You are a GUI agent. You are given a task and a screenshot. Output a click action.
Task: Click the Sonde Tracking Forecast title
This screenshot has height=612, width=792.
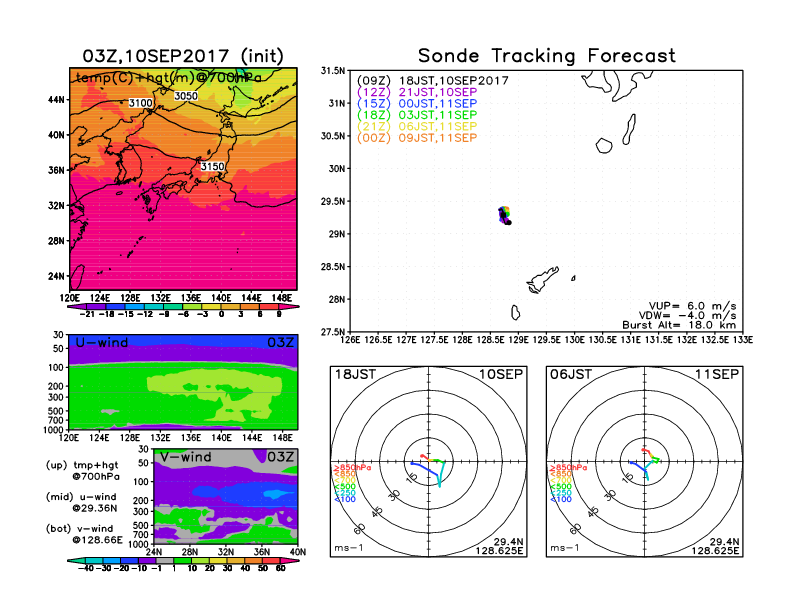(x=546, y=56)
